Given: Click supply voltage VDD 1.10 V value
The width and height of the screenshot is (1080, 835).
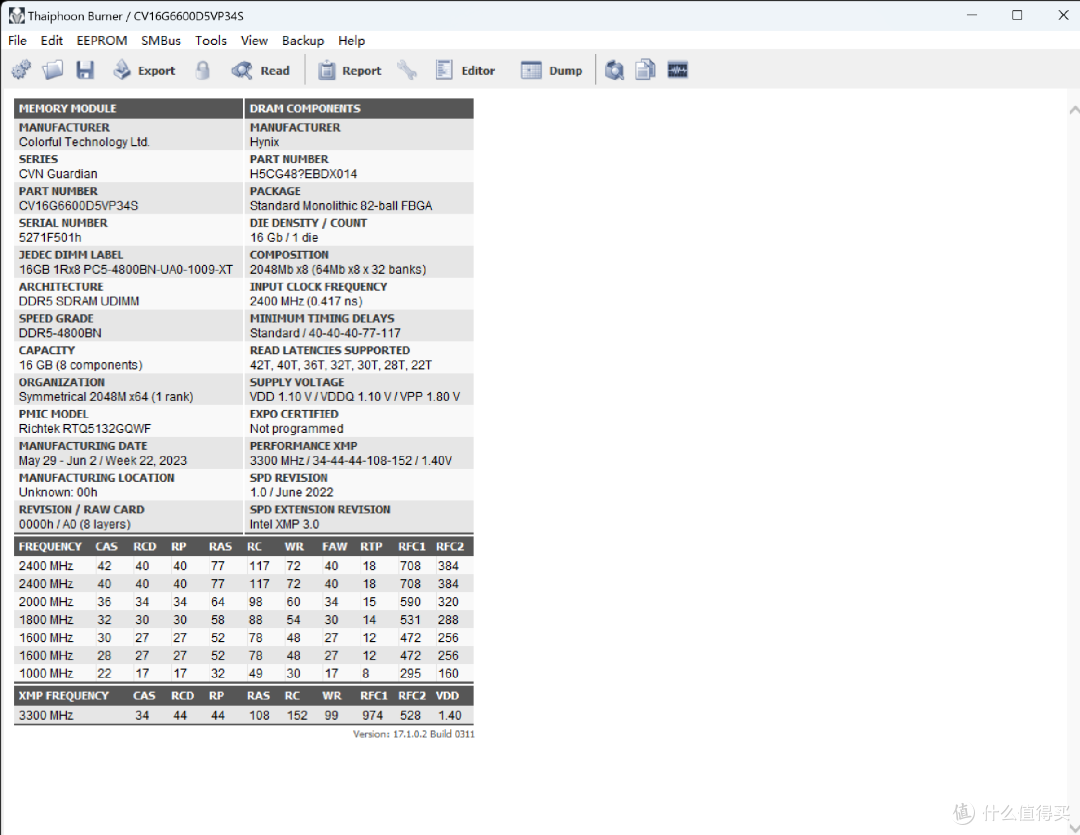Looking at the screenshot, I should (355, 397).
